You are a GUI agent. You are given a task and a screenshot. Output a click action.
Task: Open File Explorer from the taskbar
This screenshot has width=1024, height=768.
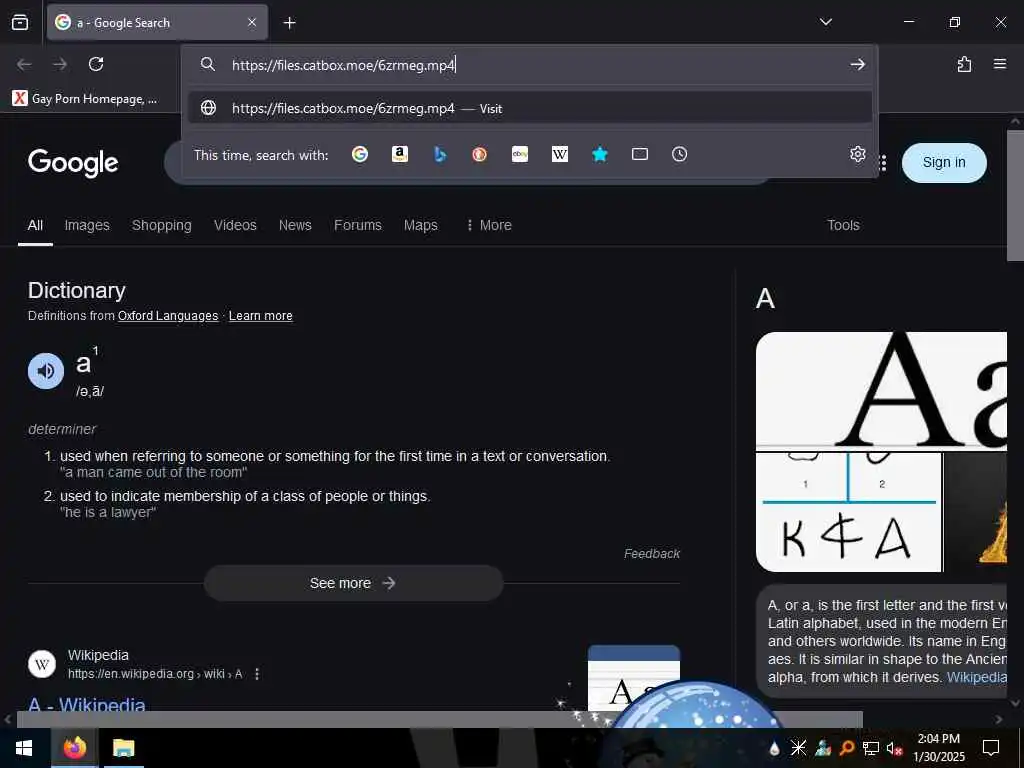pos(123,748)
